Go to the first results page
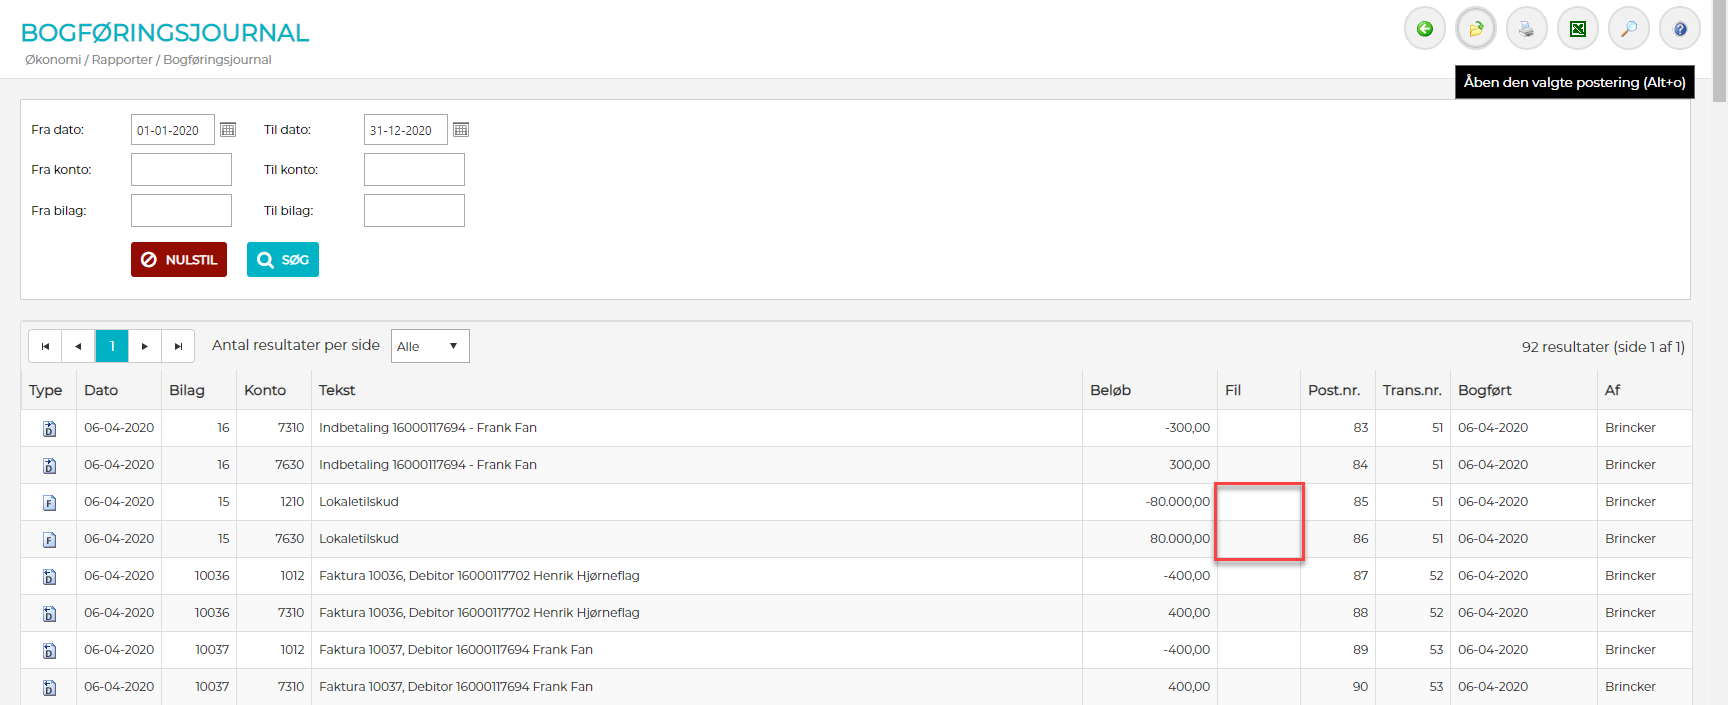Screen dimensions: 1728x705 click(x=45, y=346)
